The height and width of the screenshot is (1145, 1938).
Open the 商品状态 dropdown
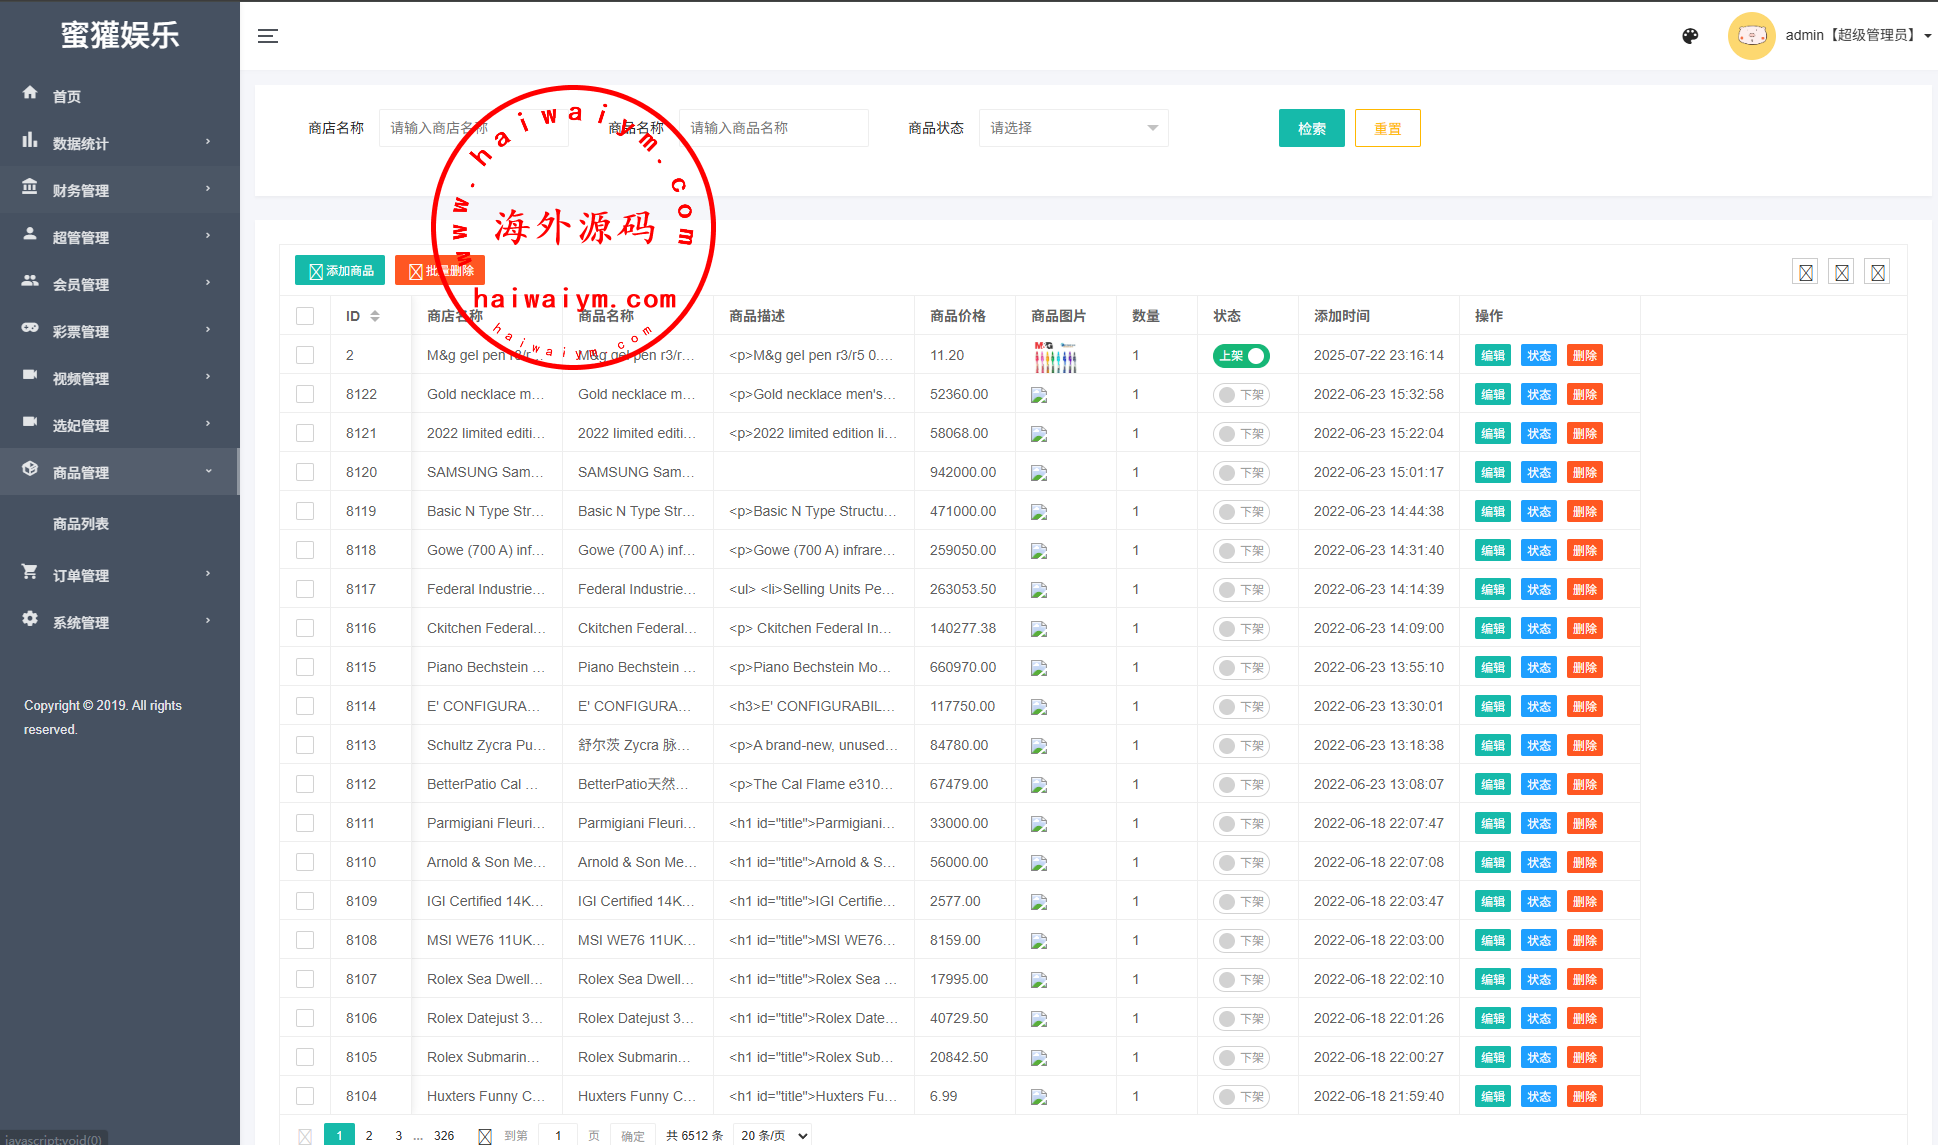(x=1073, y=128)
